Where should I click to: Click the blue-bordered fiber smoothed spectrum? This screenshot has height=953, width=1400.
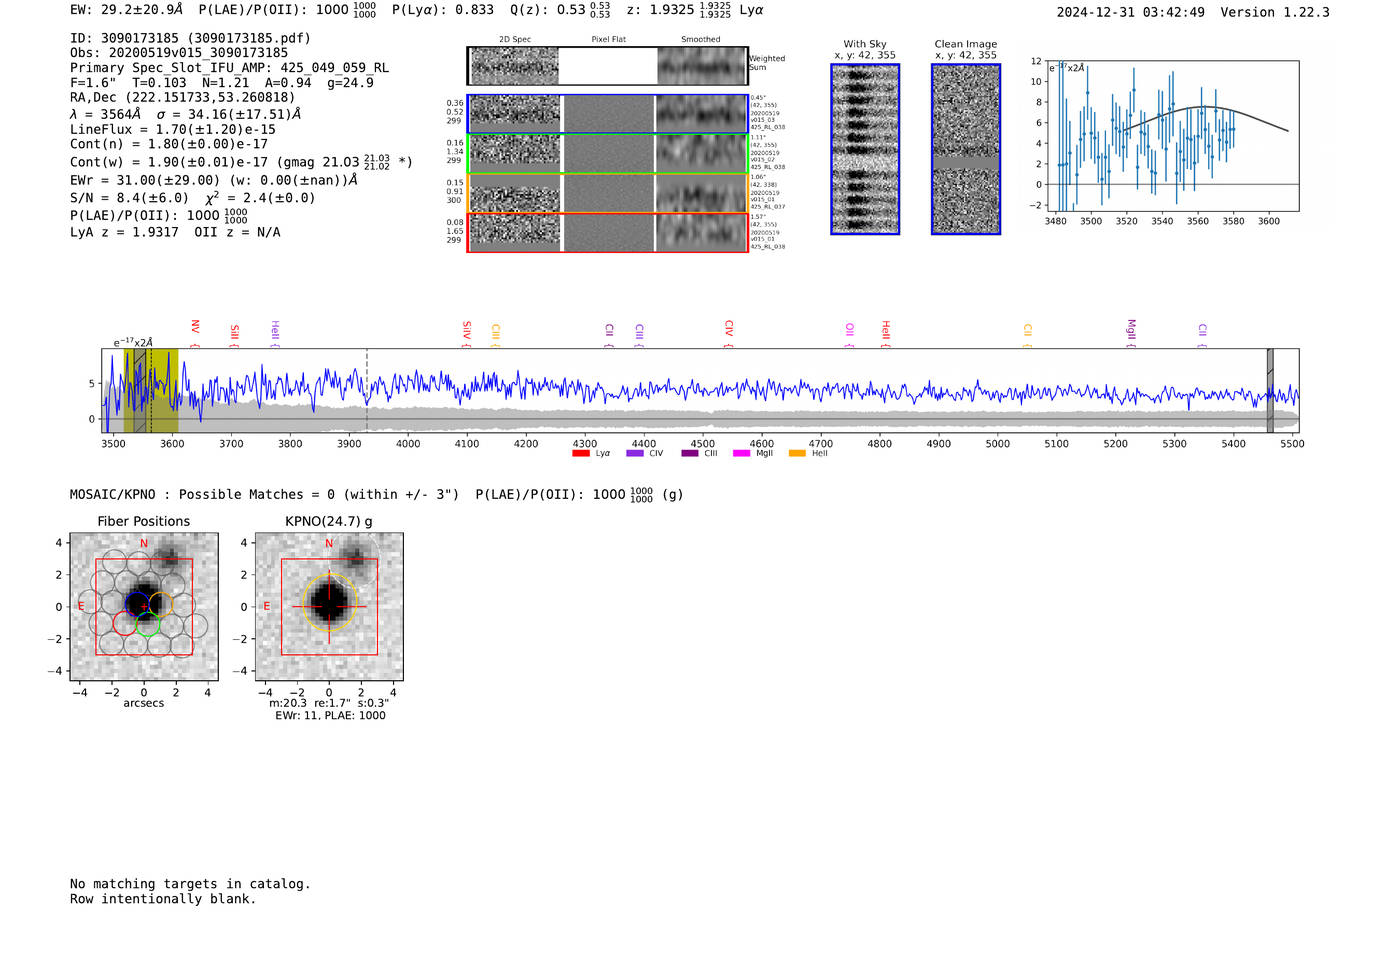point(701,114)
